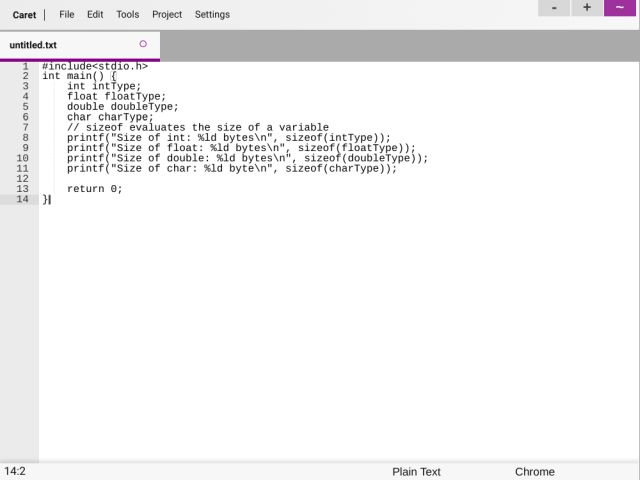The height and width of the screenshot is (480, 640).
Task: Place cursor in the #include<stdio.h> line
Action: point(95,66)
